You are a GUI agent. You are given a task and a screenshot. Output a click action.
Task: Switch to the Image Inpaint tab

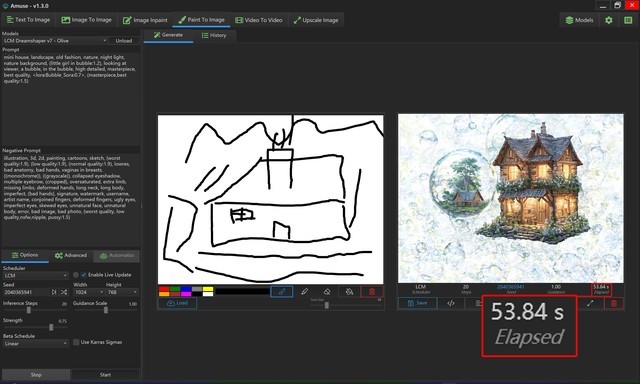click(x=145, y=20)
